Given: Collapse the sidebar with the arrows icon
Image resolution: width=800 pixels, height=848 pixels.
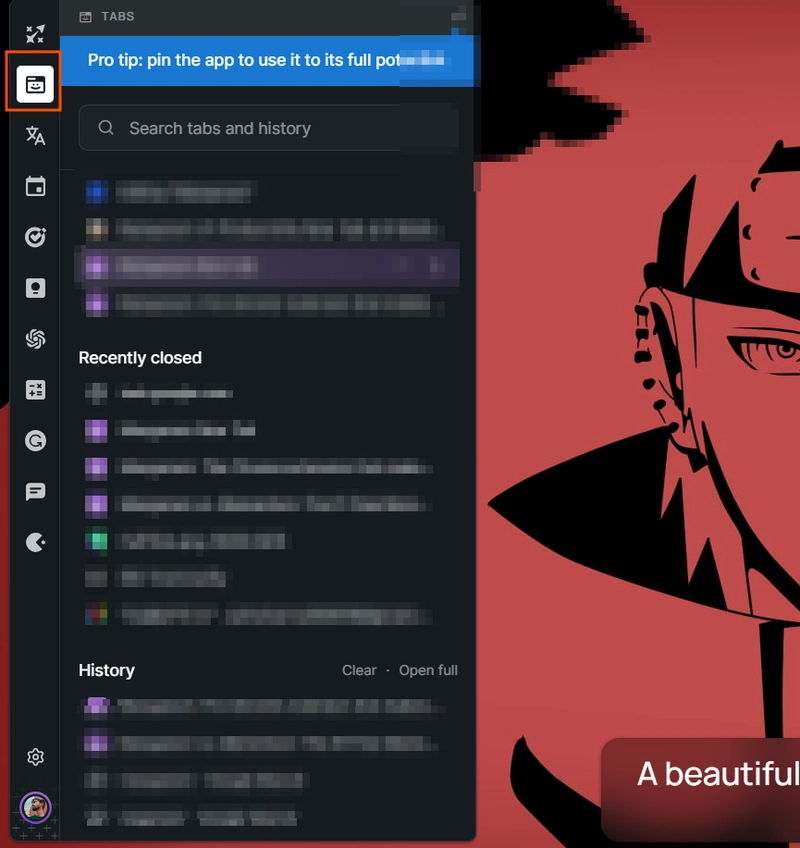Looking at the screenshot, I should (x=35, y=34).
